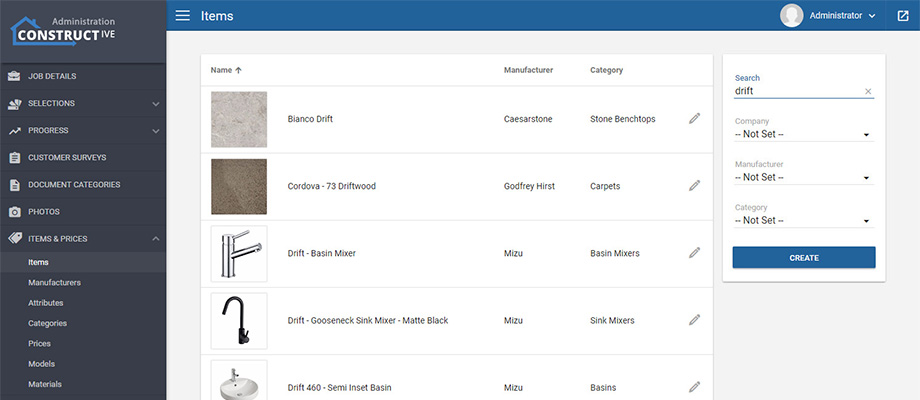Edit the Drift - Basin Mixer item
Viewport: 920px width, 400px height.
pos(694,253)
